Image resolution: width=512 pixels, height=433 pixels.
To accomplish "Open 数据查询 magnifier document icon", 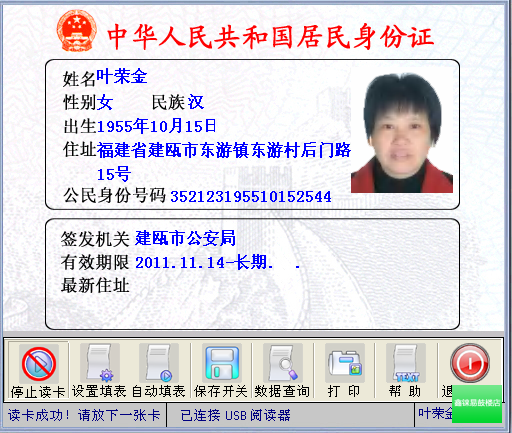I will (x=283, y=364).
